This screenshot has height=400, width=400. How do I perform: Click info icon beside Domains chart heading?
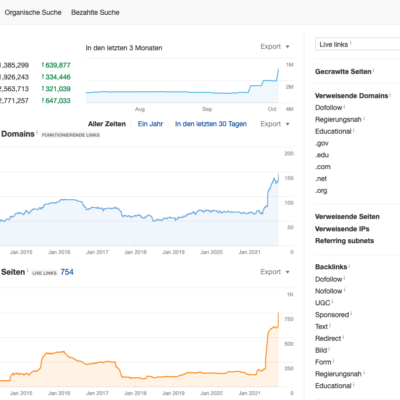click(x=37, y=132)
